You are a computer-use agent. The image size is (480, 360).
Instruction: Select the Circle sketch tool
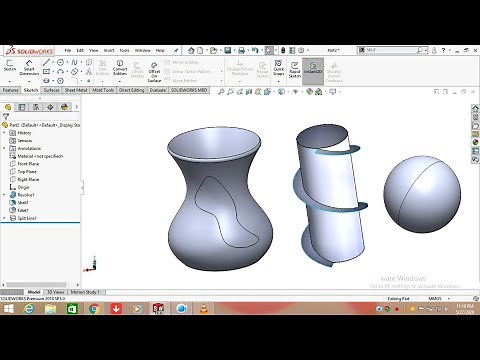(60, 62)
